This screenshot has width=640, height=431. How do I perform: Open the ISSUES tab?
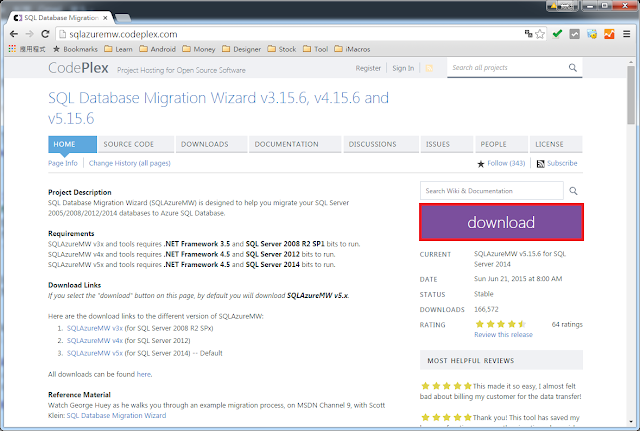pyautogui.click(x=447, y=144)
